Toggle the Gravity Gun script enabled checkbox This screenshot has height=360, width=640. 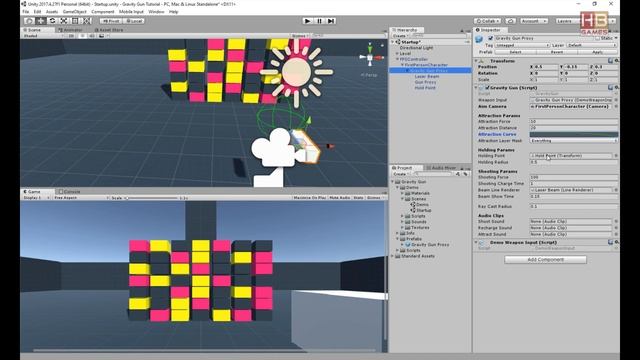[x=487, y=87]
